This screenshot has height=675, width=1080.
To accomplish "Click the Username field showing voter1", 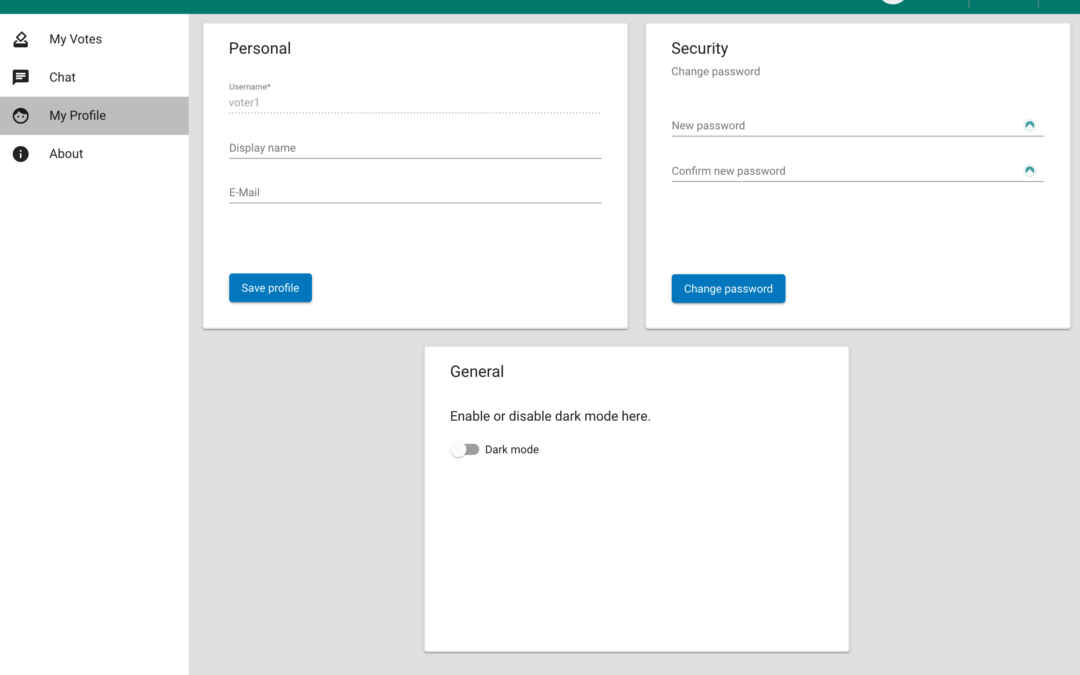I will pyautogui.click(x=414, y=102).
